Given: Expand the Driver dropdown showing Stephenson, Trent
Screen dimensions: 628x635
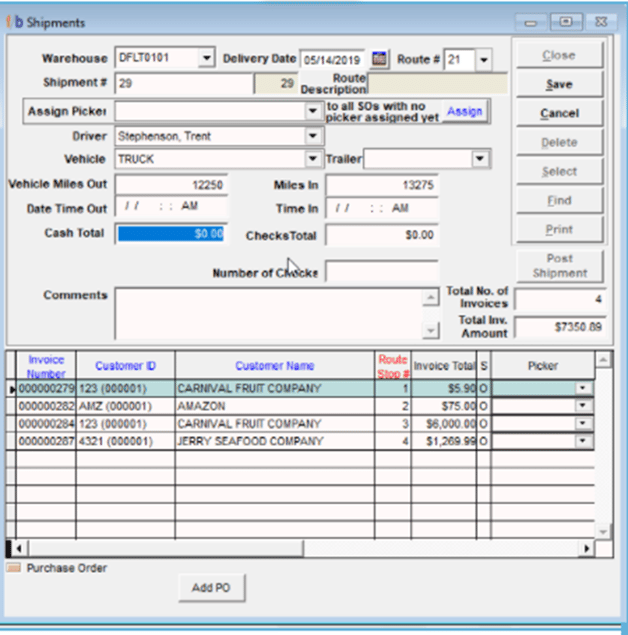Looking at the screenshot, I should click(313, 136).
